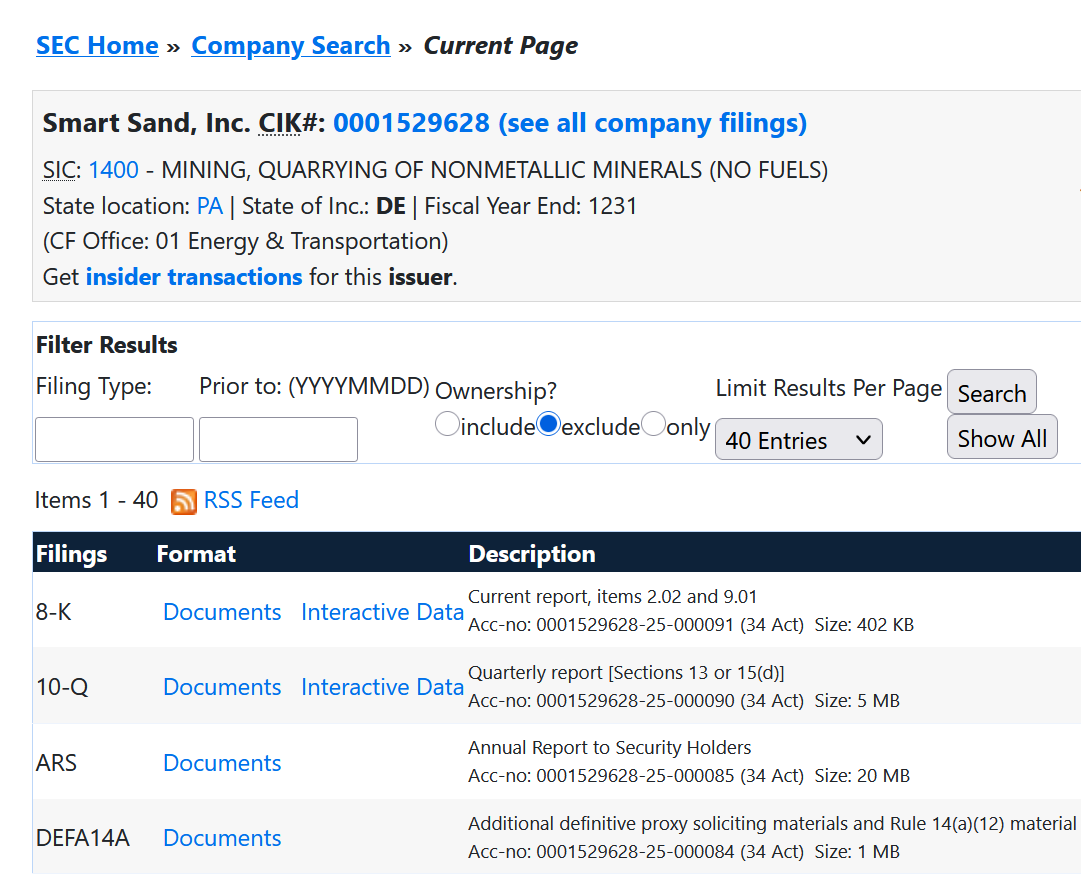The width and height of the screenshot is (1081, 874).
Task: Open Interactive Data for the 8-K filing
Action: pos(382,612)
